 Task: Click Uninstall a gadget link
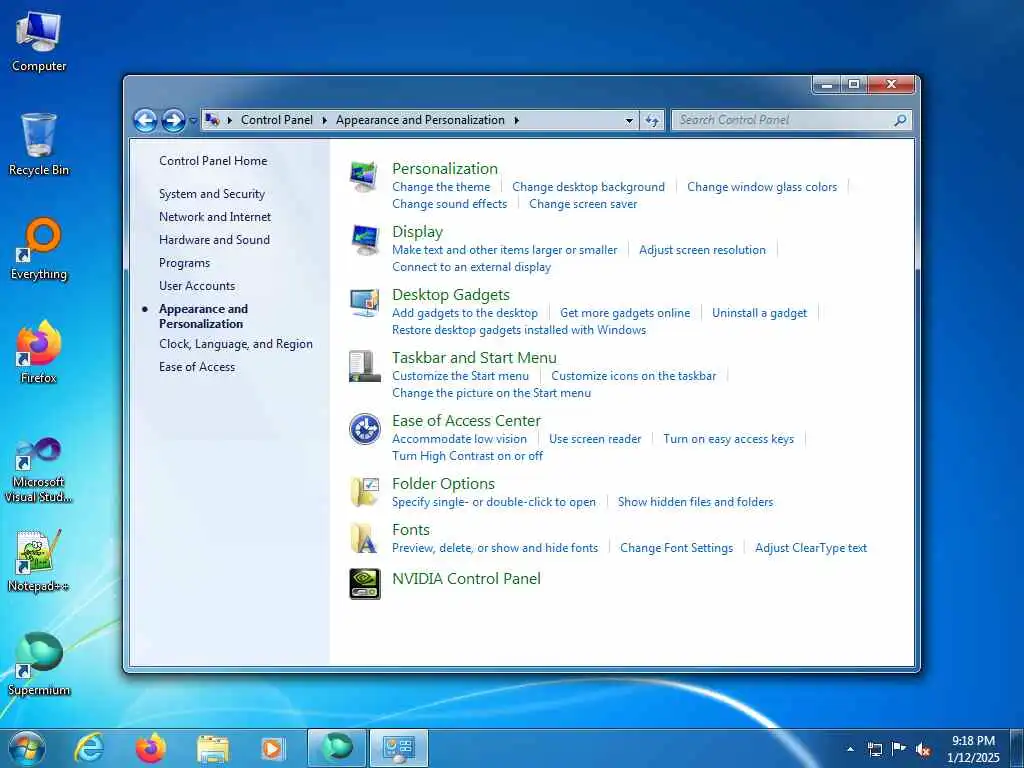tap(759, 313)
